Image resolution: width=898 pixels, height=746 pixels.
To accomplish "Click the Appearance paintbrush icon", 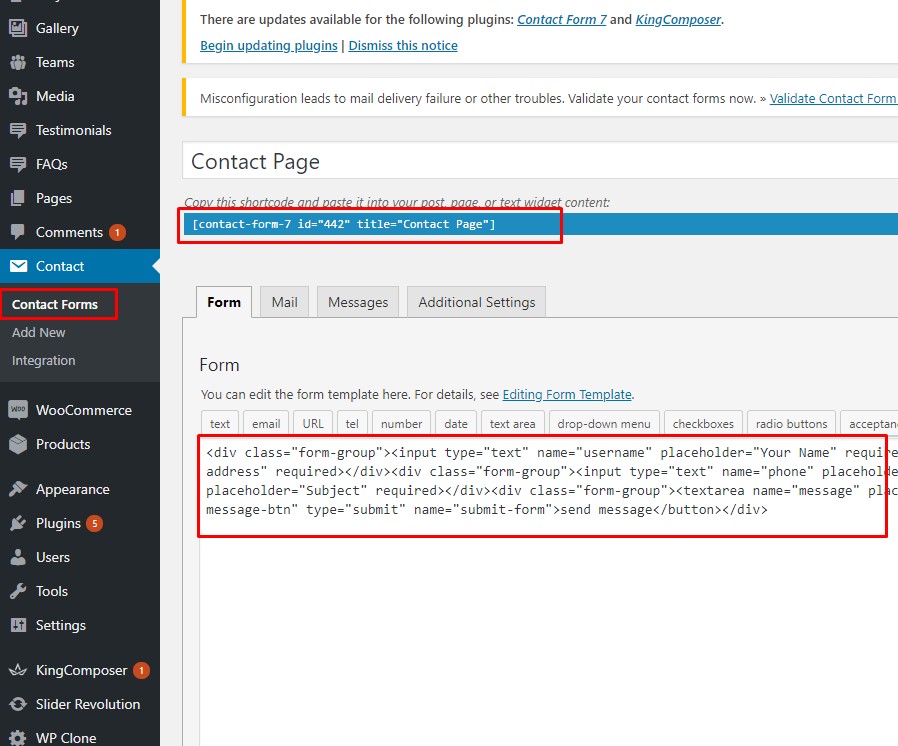I will click(18, 489).
